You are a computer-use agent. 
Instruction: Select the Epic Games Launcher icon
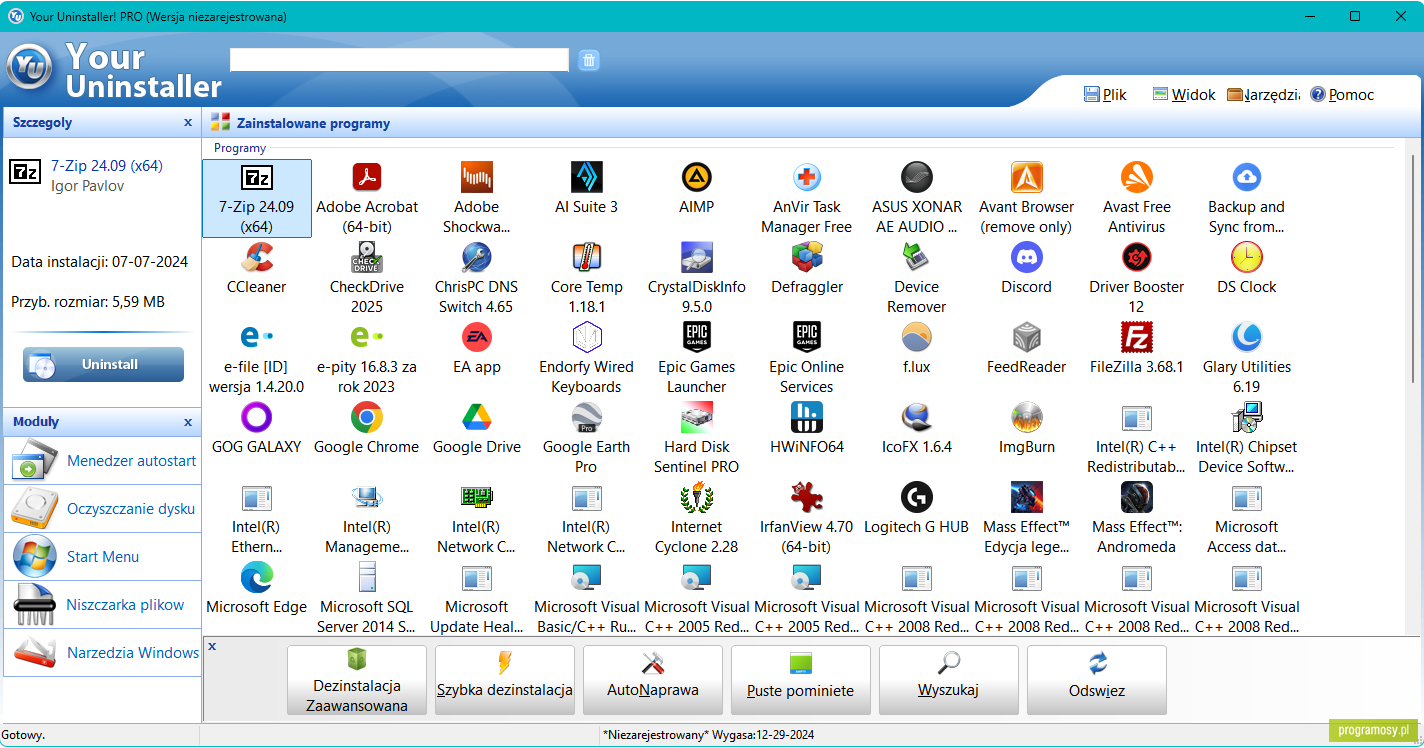coord(697,338)
